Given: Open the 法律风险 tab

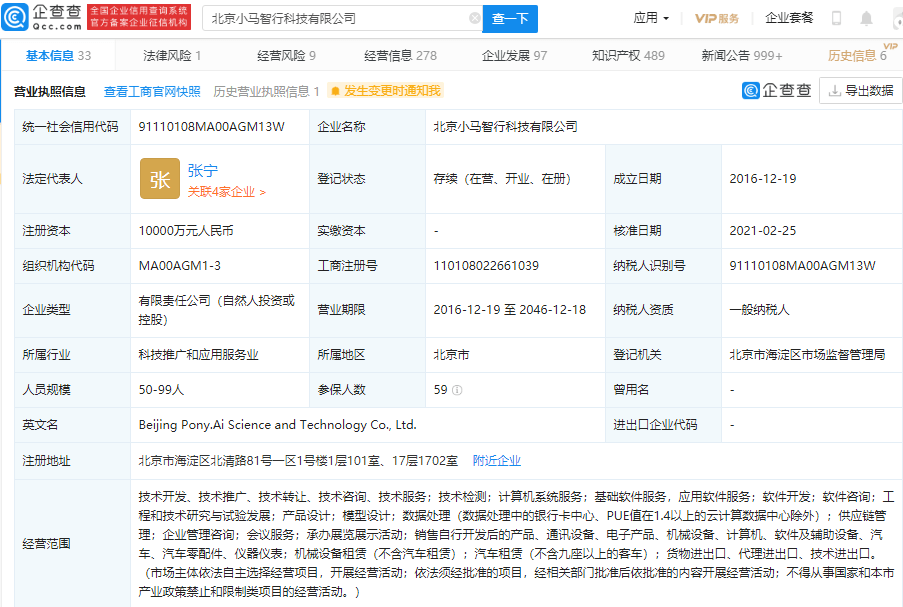Looking at the screenshot, I should point(172,56).
